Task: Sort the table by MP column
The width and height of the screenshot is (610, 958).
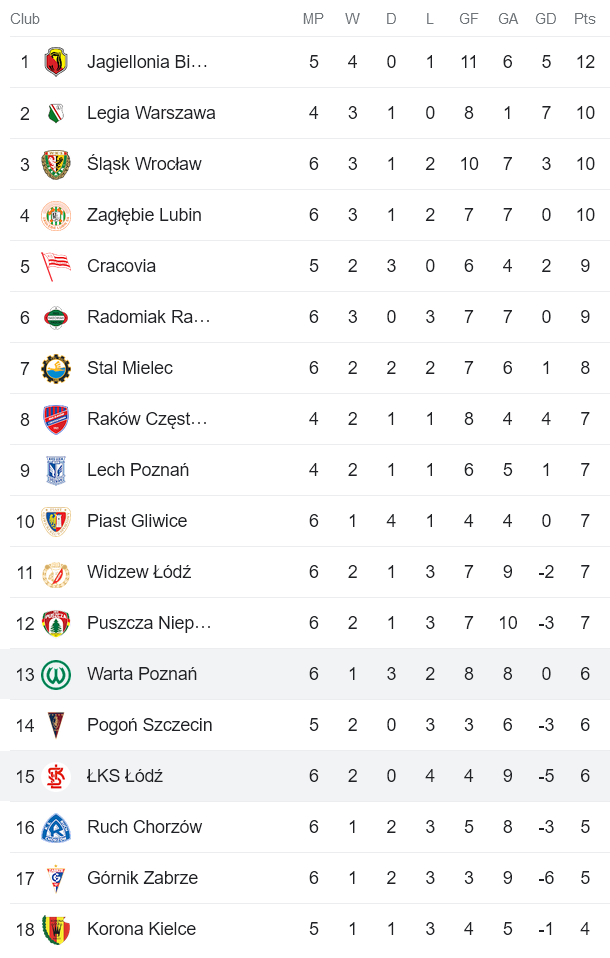Action: tap(313, 18)
